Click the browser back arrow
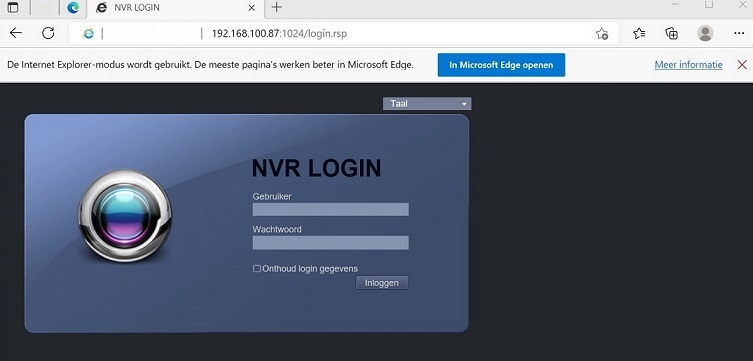The image size is (753, 361). (16, 33)
